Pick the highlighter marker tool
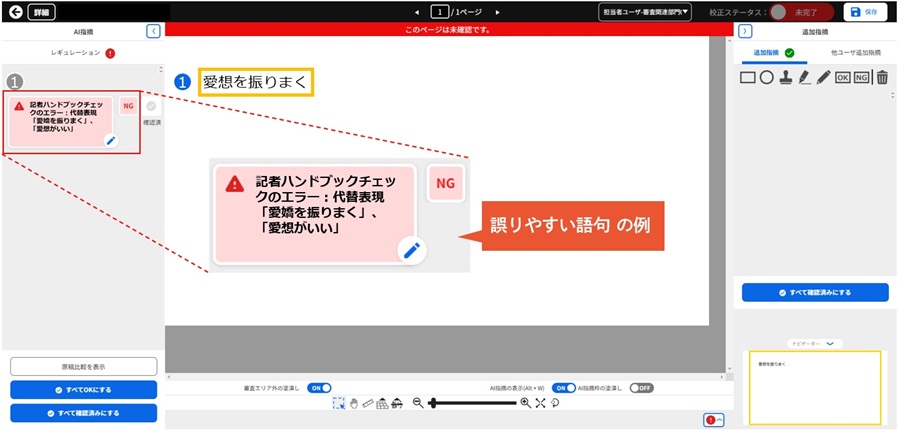 tap(805, 77)
